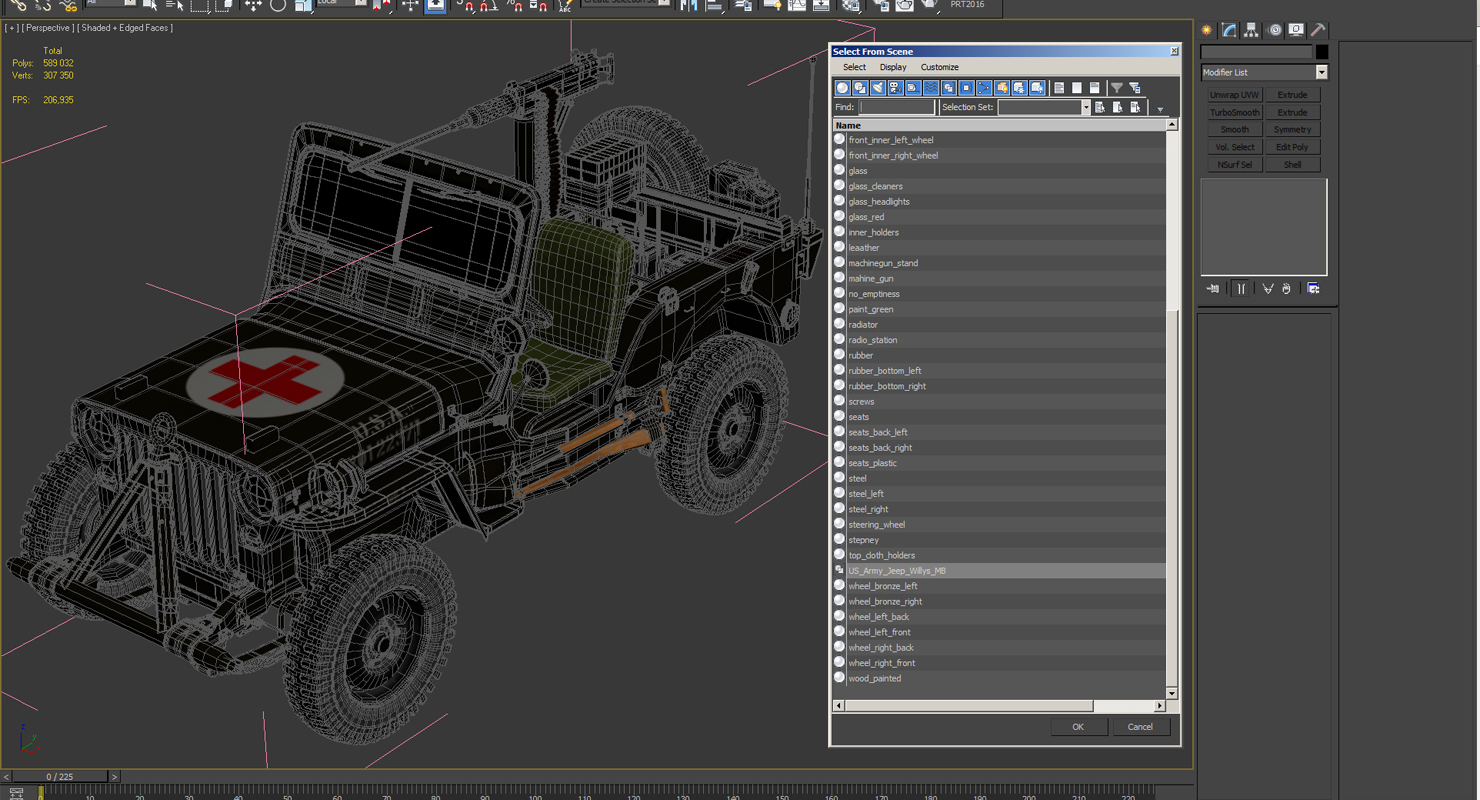
Task: Open the Customize menu in dialog
Action: (939, 67)
